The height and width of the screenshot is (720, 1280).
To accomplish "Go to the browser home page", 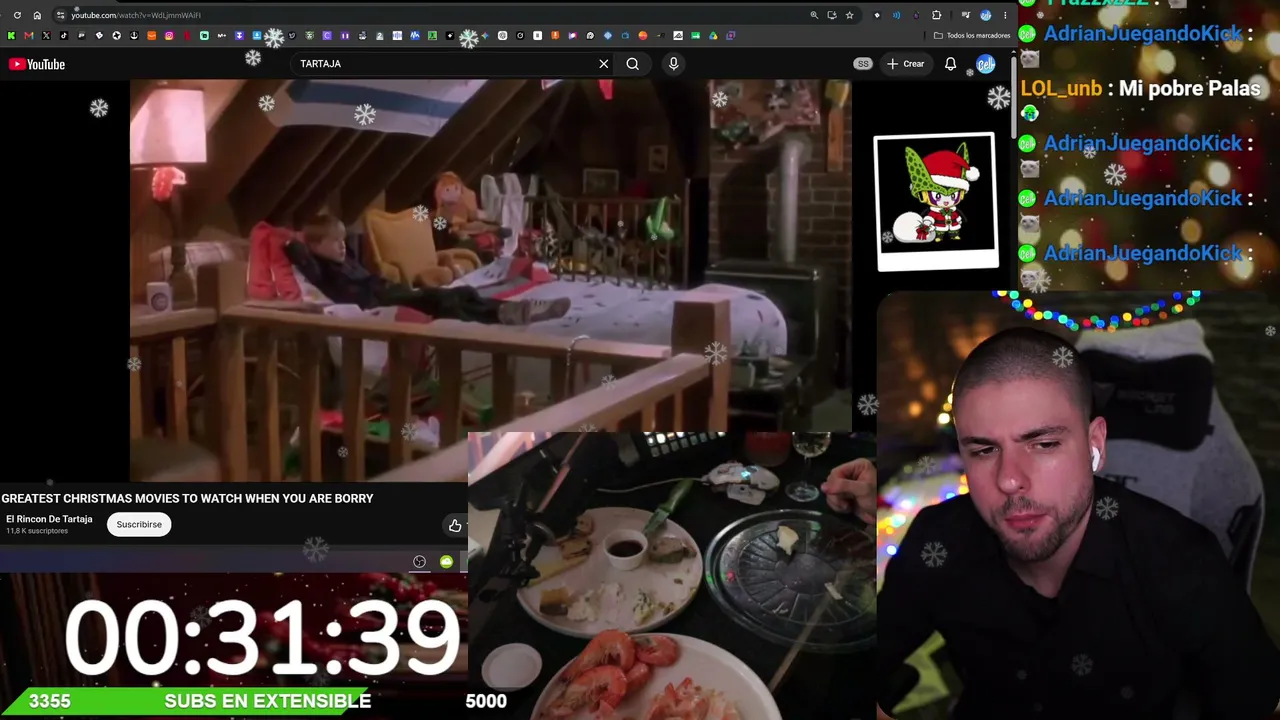I will tap(37, 15).
